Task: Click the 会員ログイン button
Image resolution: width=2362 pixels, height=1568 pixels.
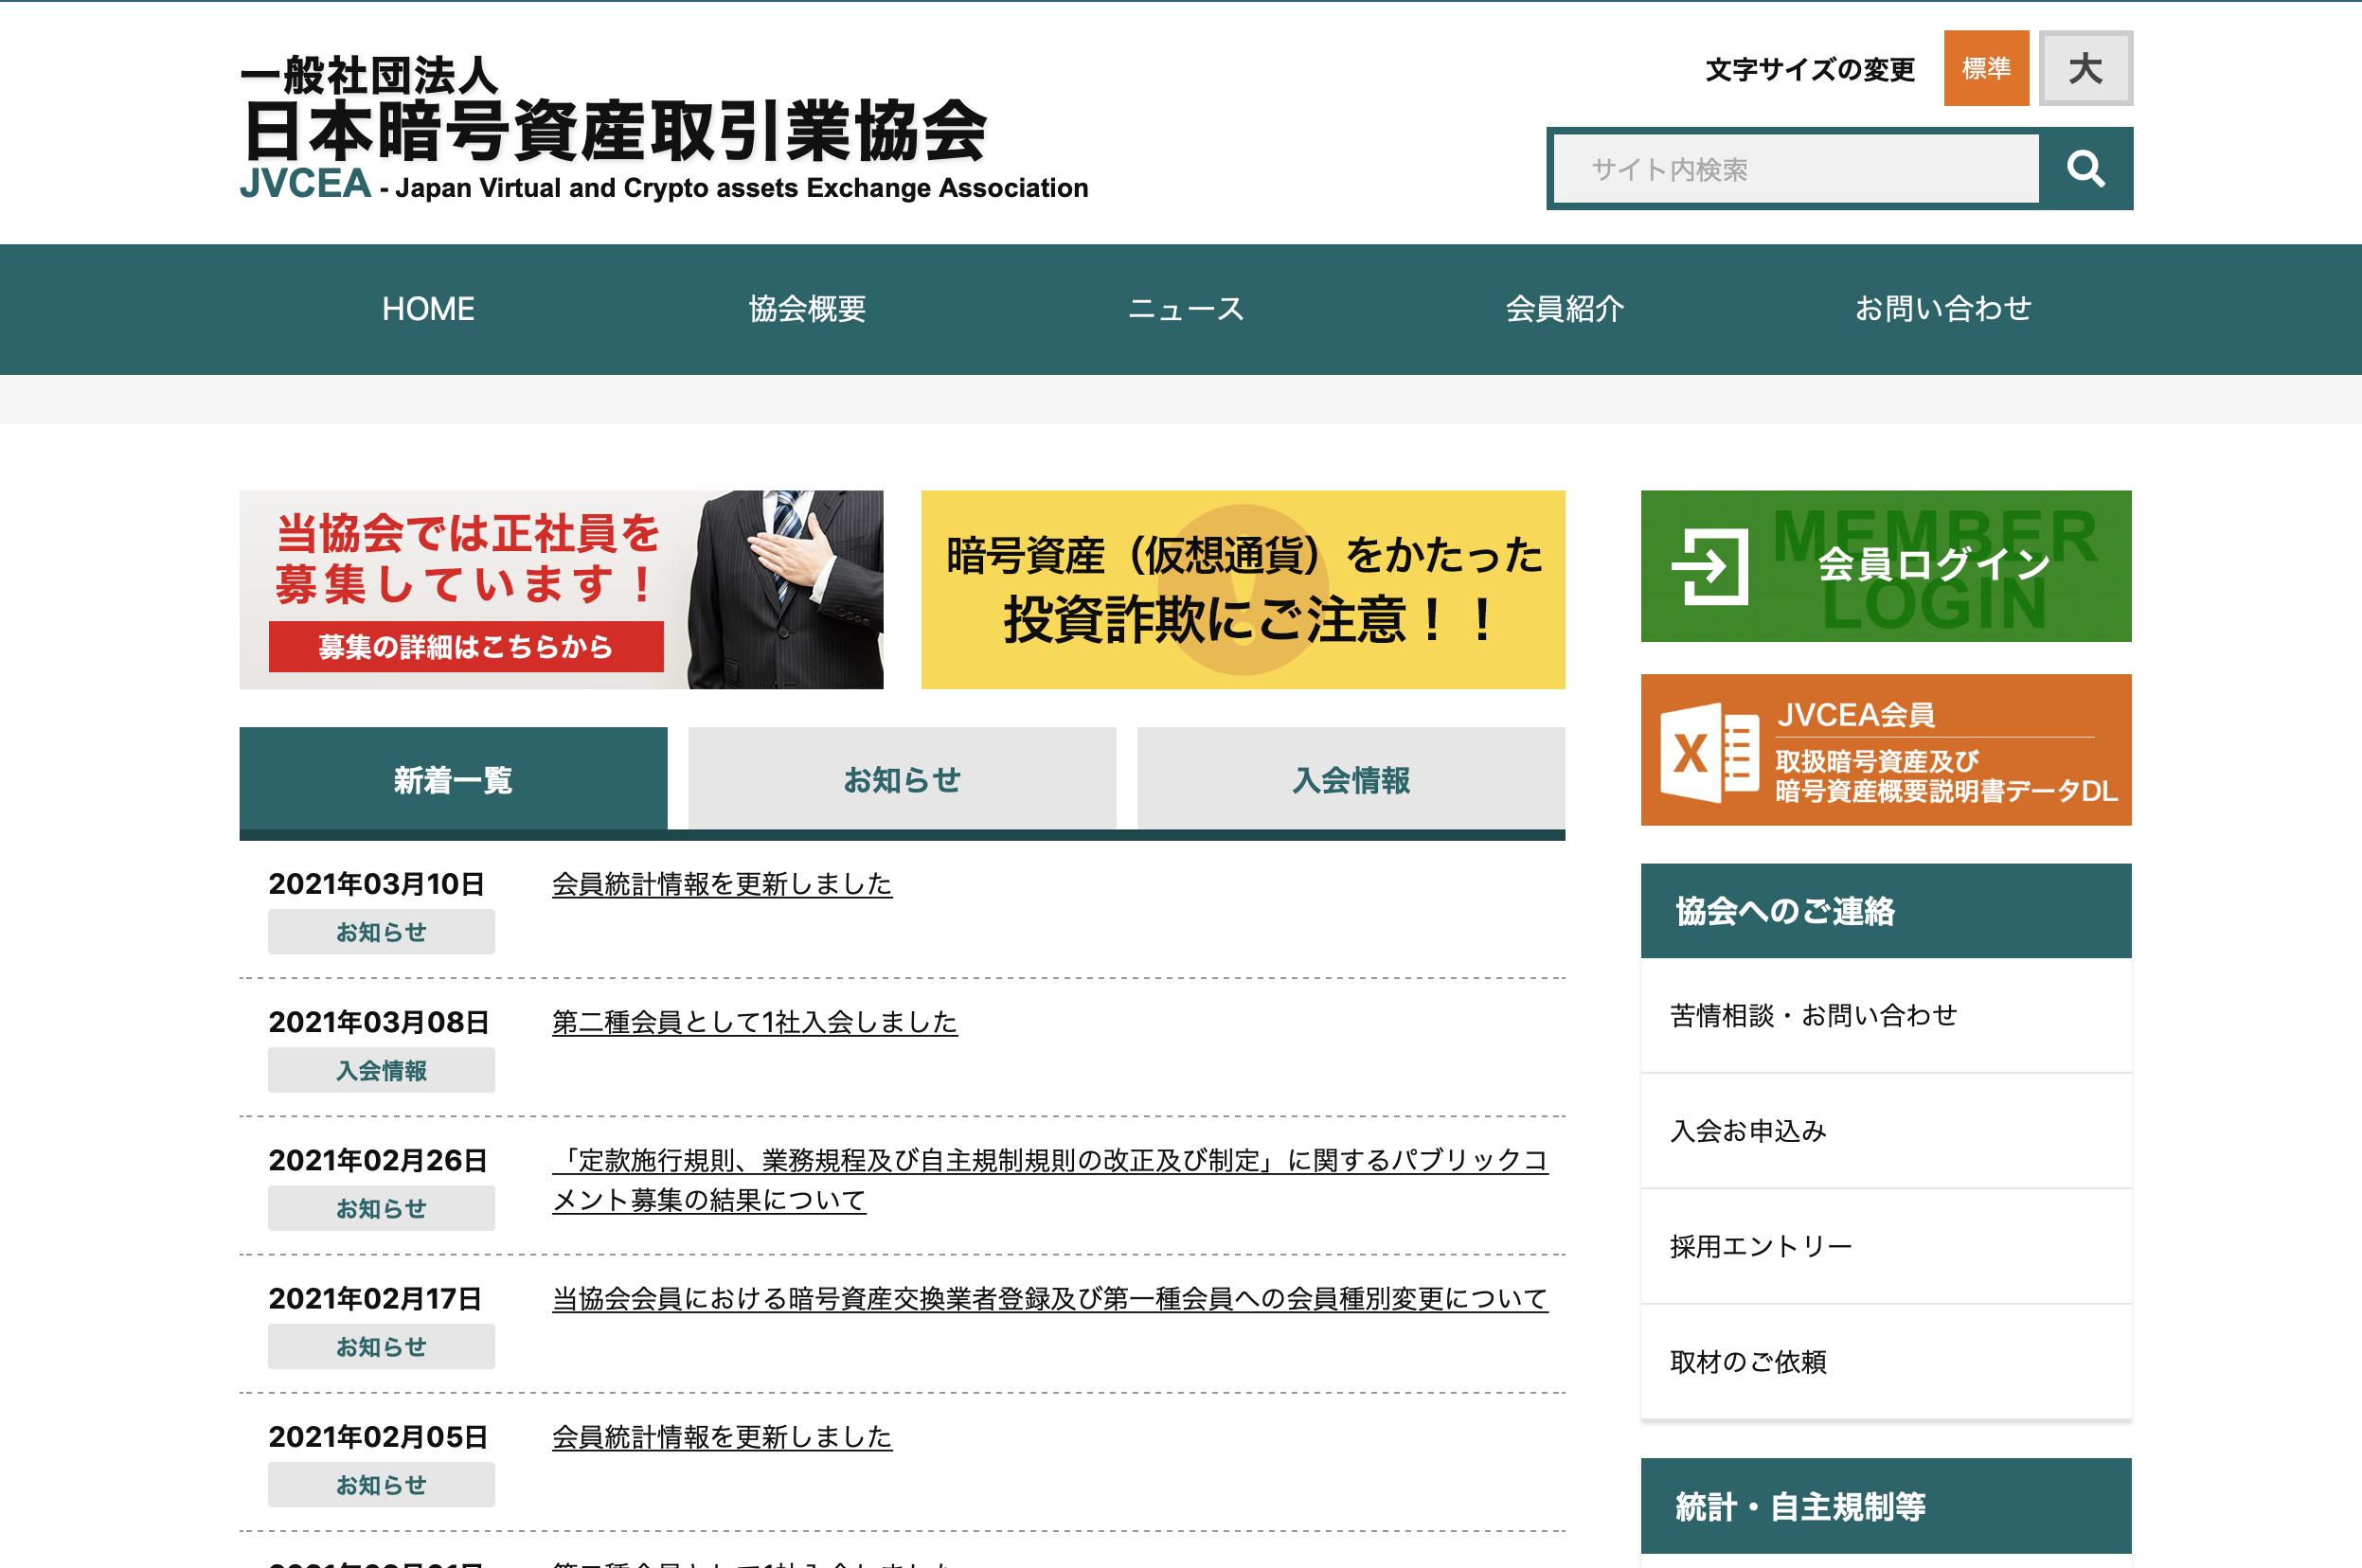Action: coord(1886,566)
